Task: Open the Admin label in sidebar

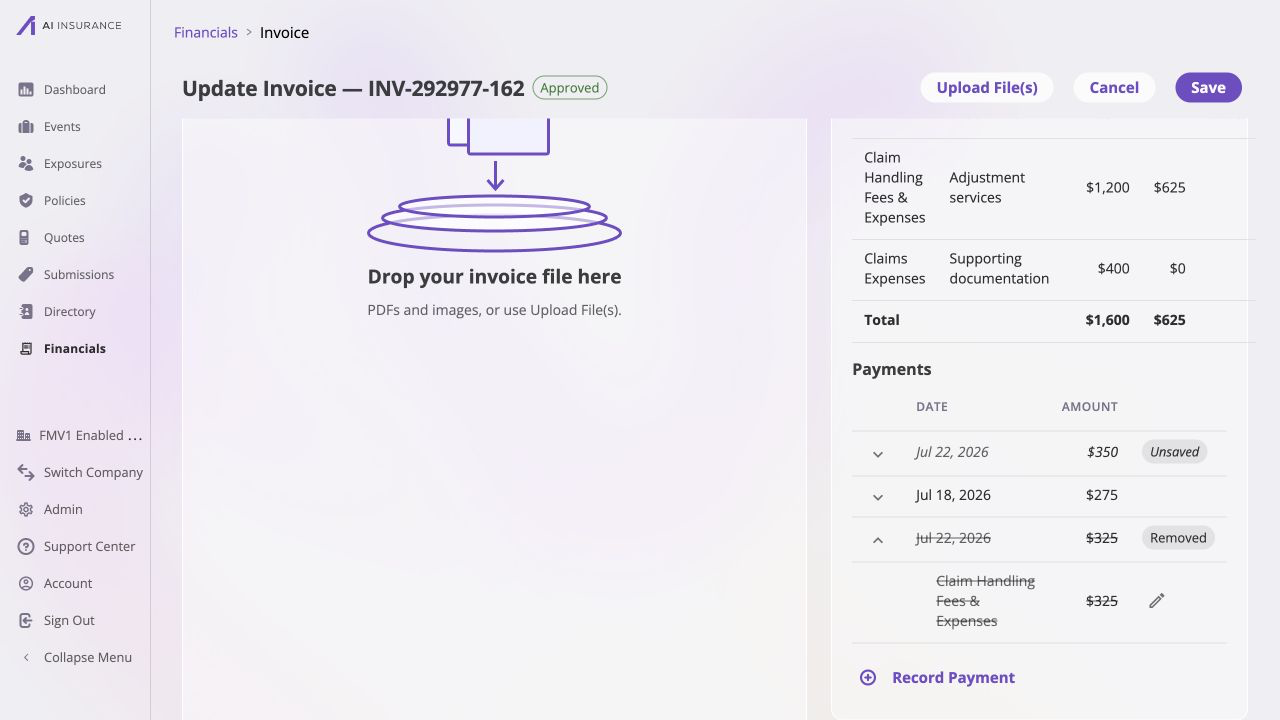Action: [x=63, y=510]
